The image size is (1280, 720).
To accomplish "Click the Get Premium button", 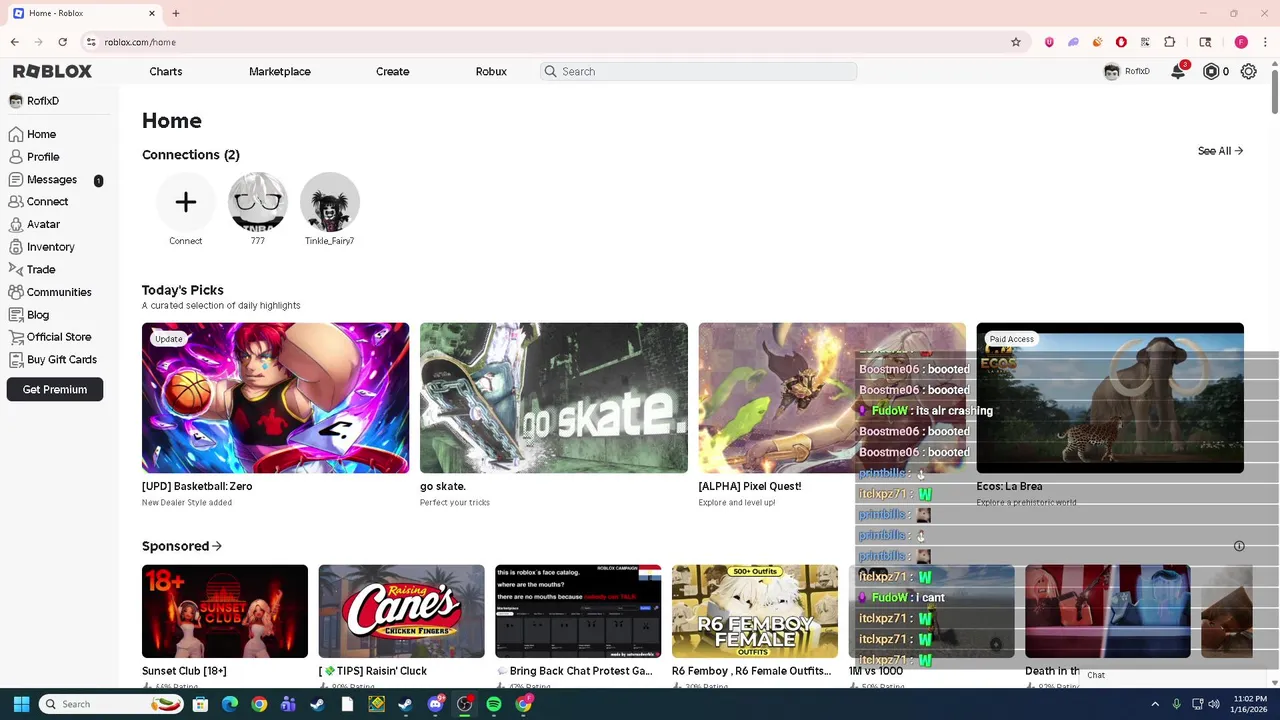I will (x=55, y=389).
